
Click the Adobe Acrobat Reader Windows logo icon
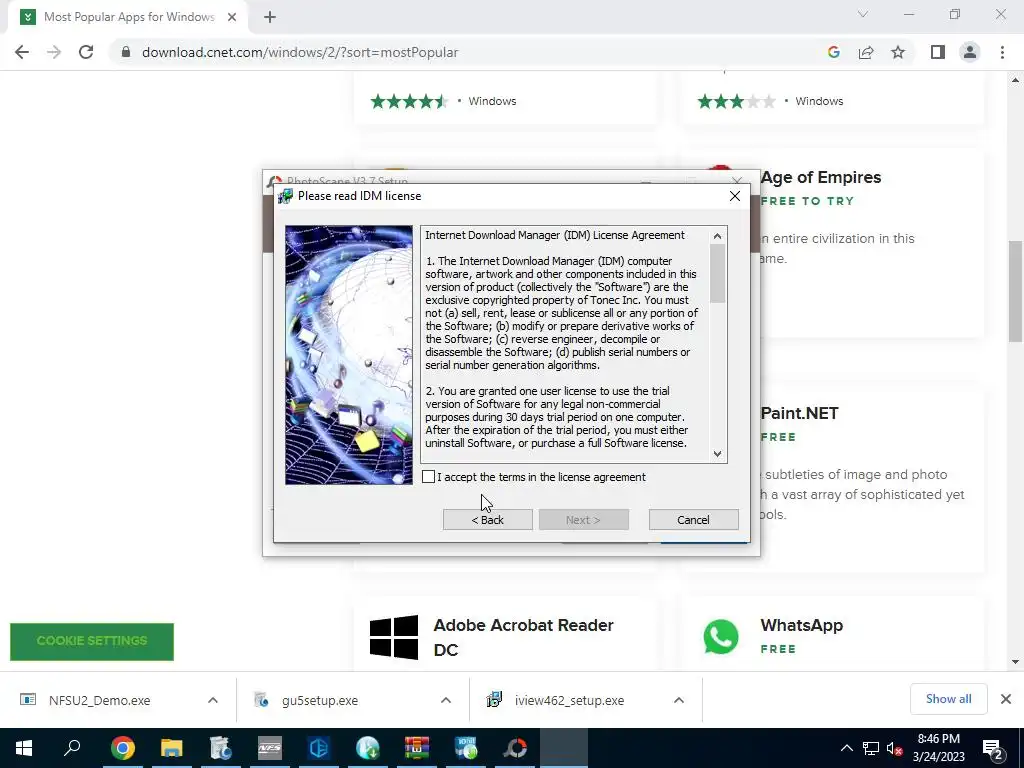[394, 637]
